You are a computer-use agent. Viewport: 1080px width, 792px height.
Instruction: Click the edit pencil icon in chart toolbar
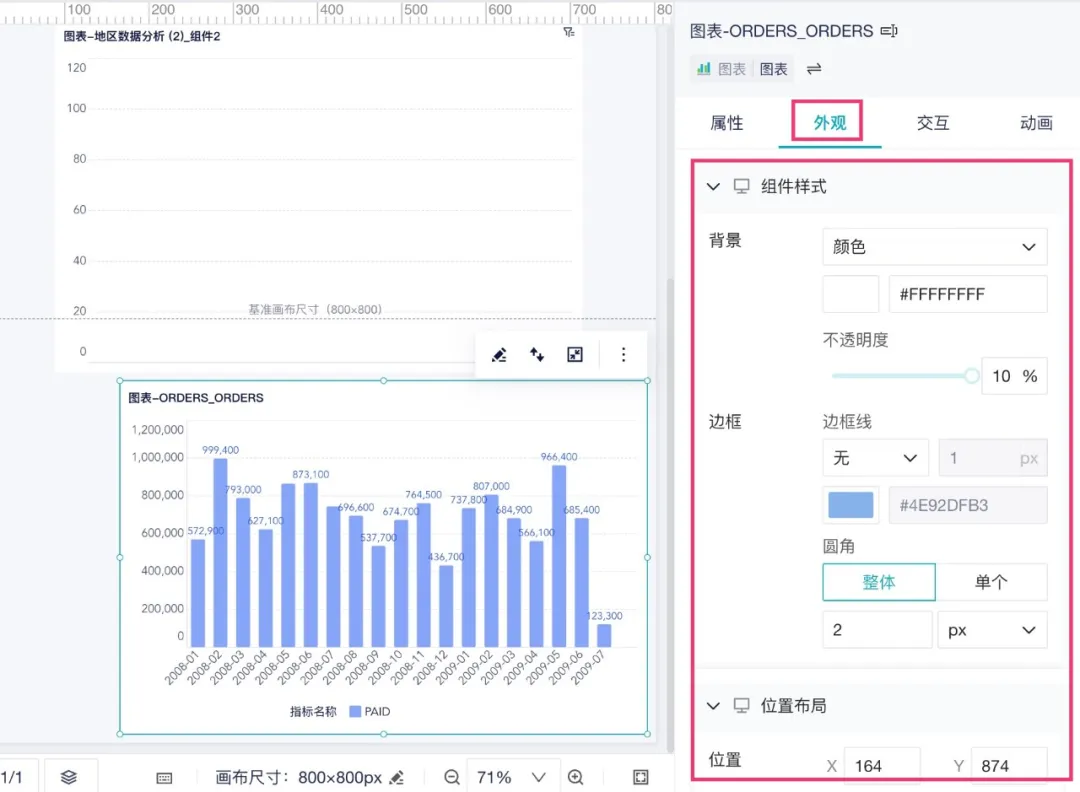[x=499, y=355]
